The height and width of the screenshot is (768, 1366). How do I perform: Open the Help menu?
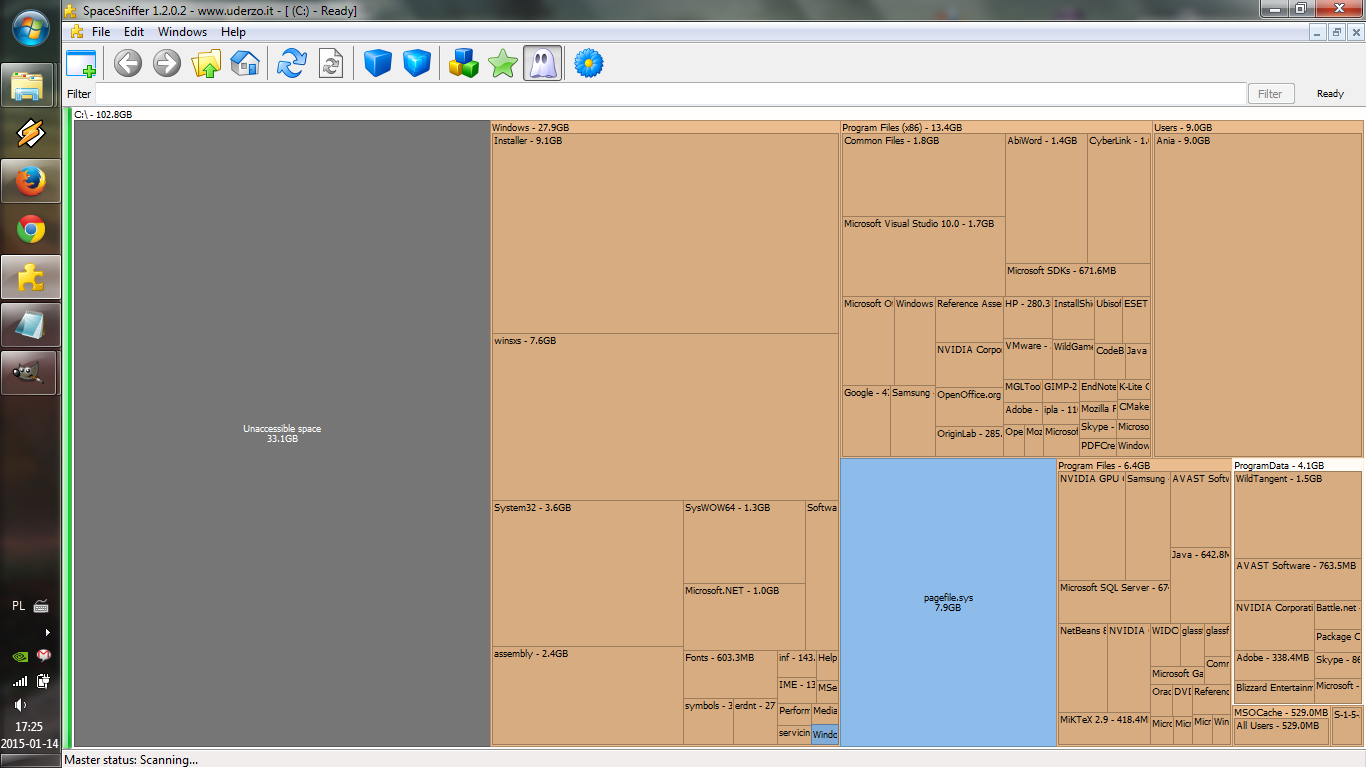233,32
